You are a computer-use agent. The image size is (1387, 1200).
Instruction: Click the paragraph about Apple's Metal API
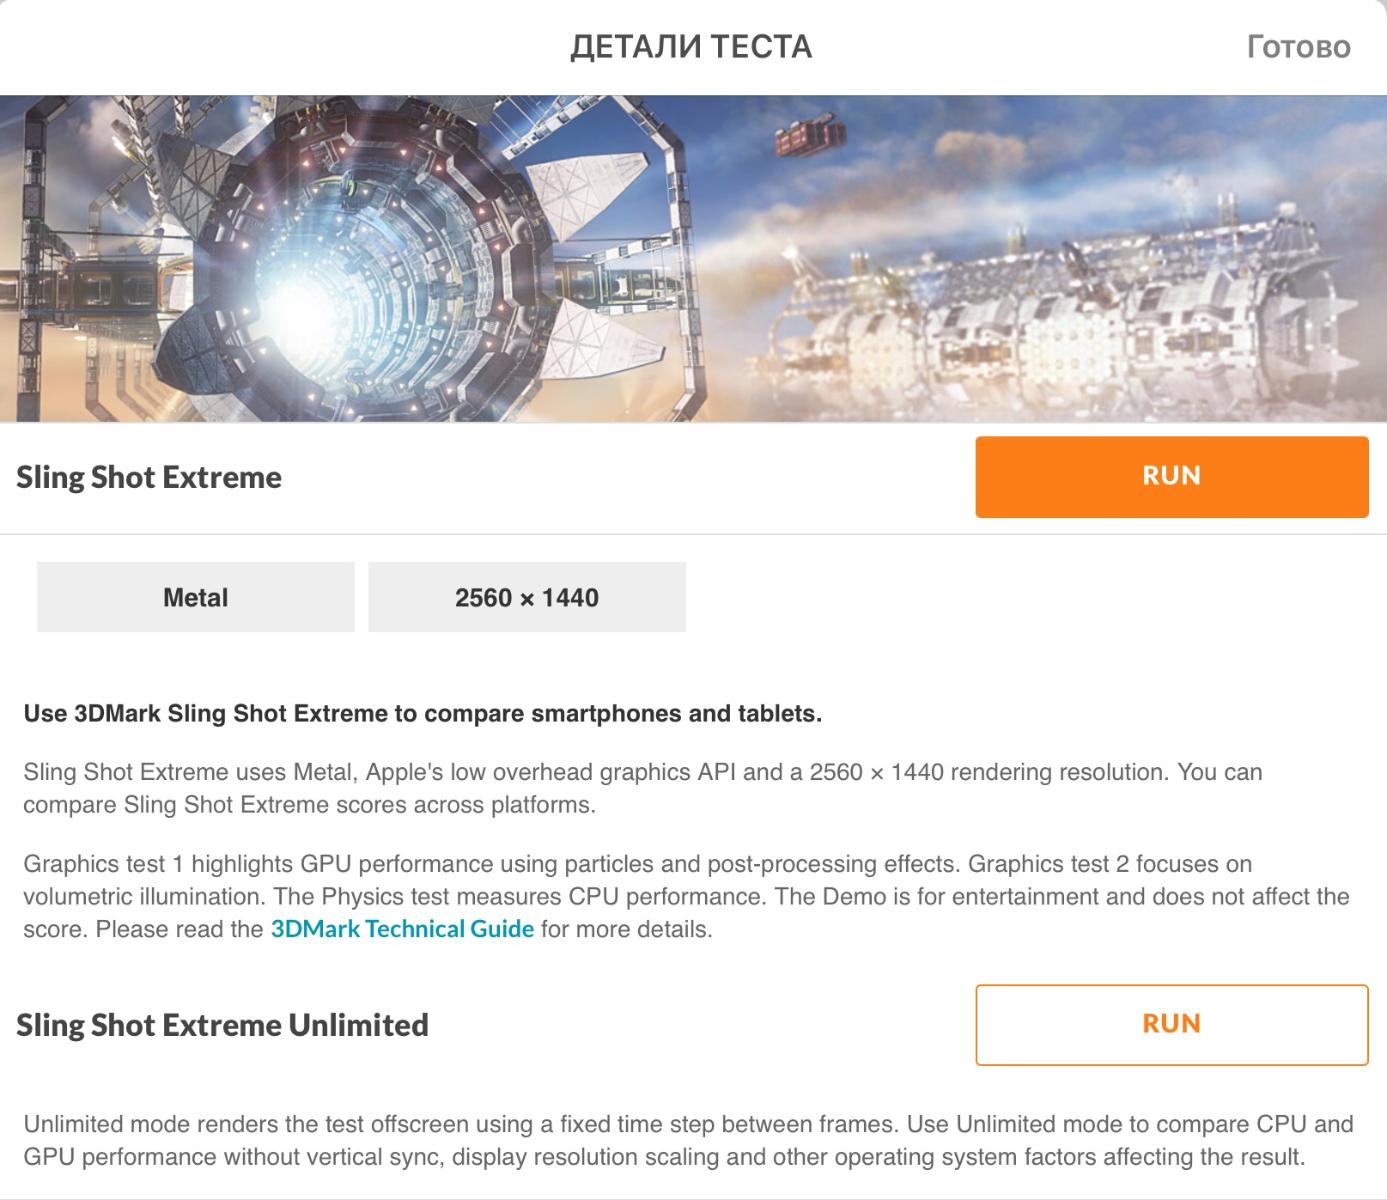coord(642,788)
